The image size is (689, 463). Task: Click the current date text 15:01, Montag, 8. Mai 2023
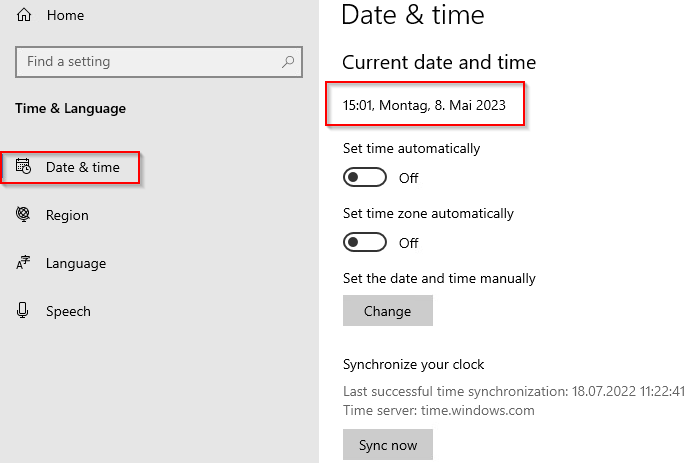(424, 105)
